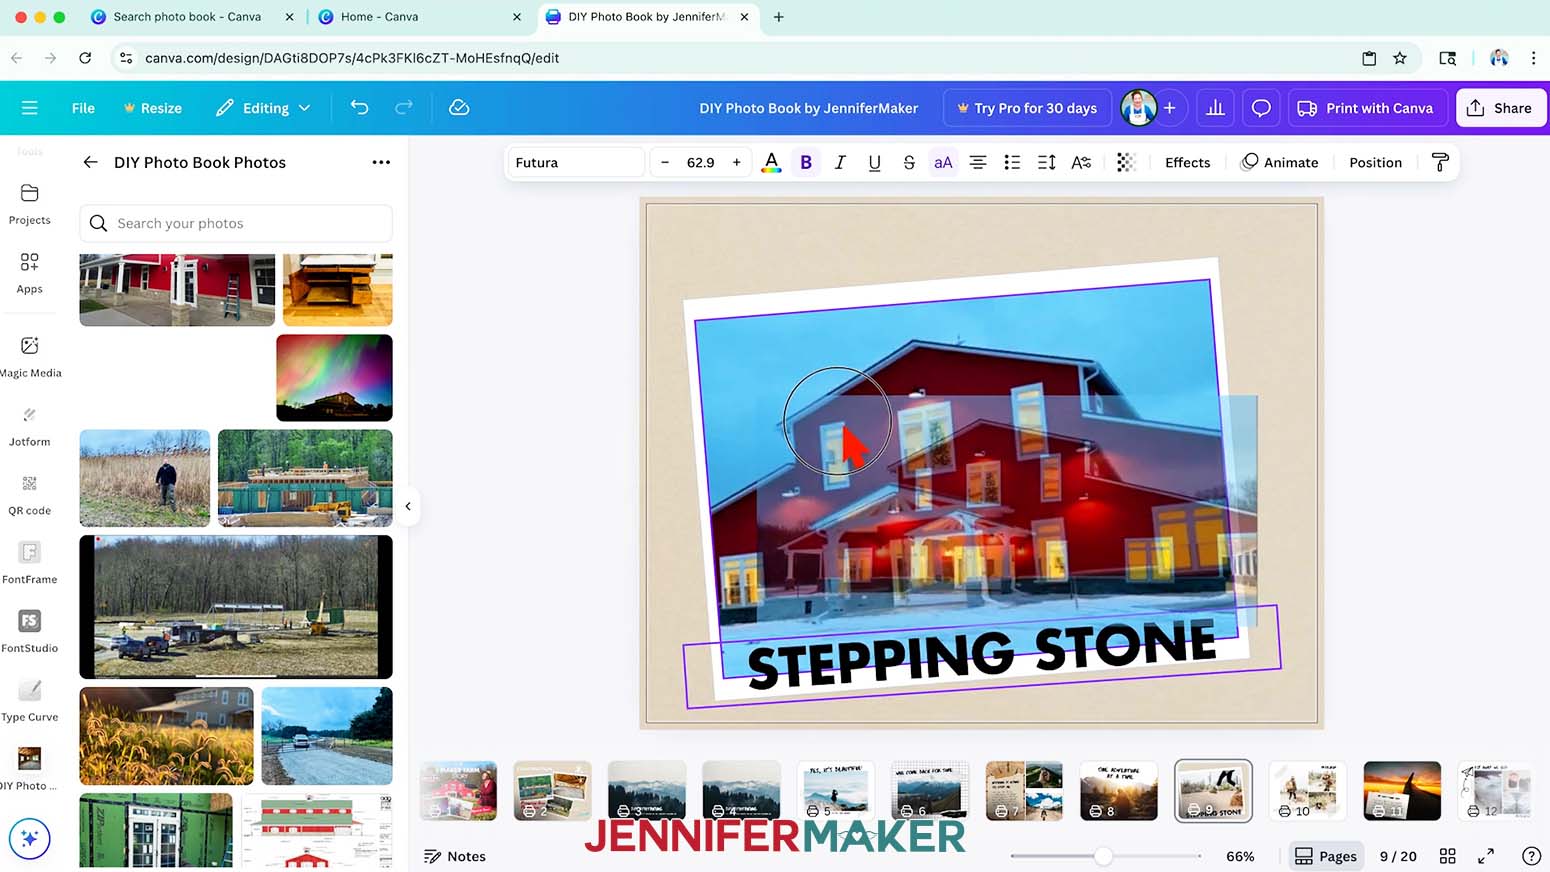Open page 10 thumbnail
The image size is (1550, 872).
[x=1307, y=790]
